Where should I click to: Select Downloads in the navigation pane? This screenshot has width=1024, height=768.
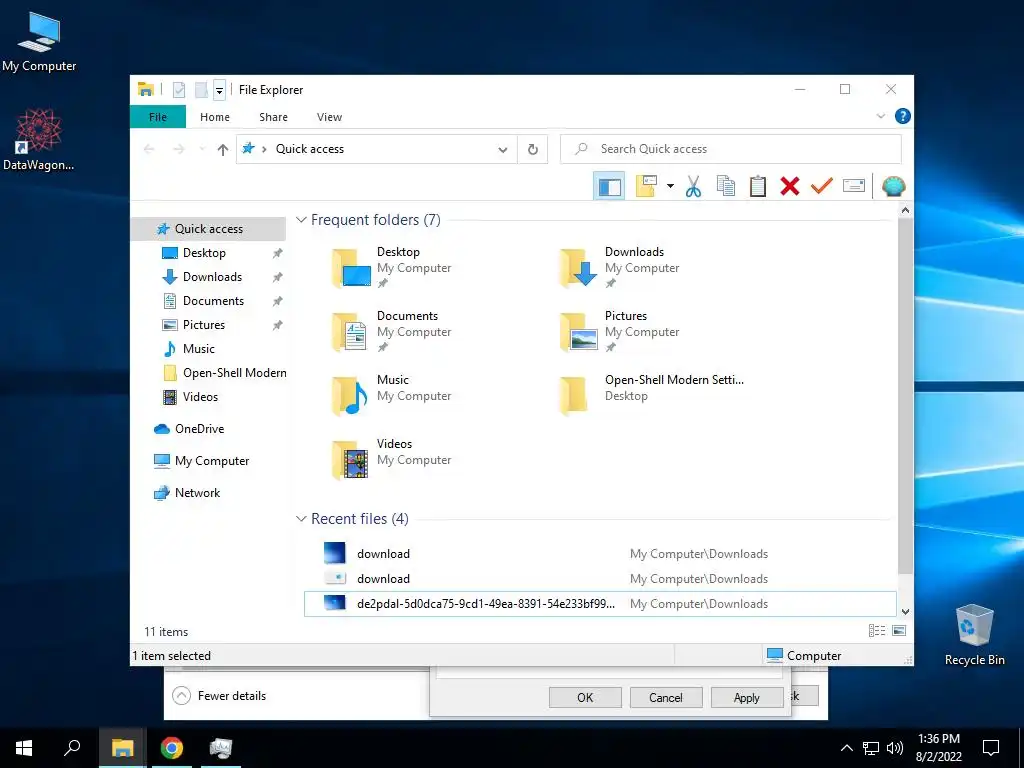pyautogui.click(x=212, y=277)
